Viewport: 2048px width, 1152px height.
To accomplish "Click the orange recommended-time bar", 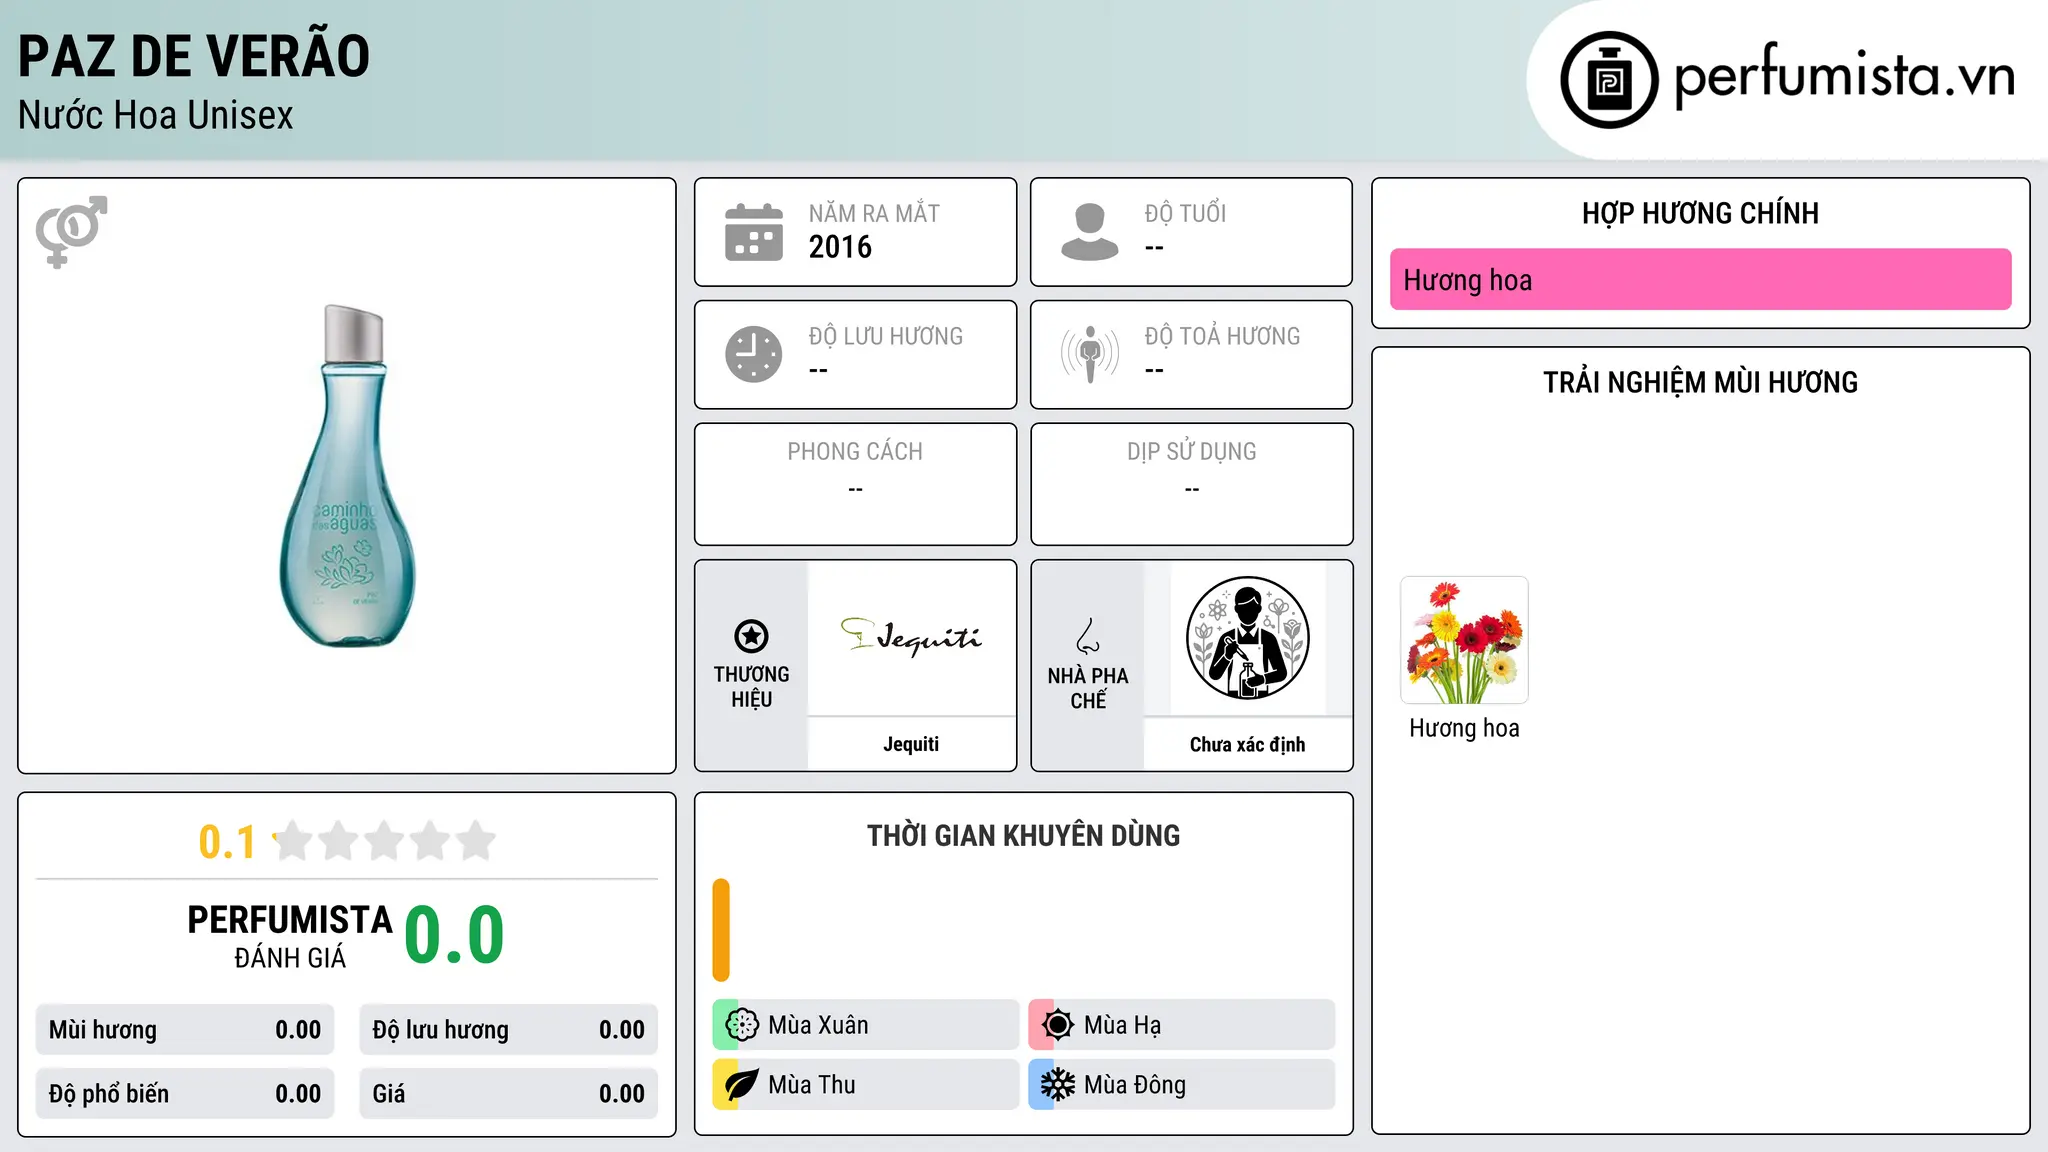I will point(721,930).
